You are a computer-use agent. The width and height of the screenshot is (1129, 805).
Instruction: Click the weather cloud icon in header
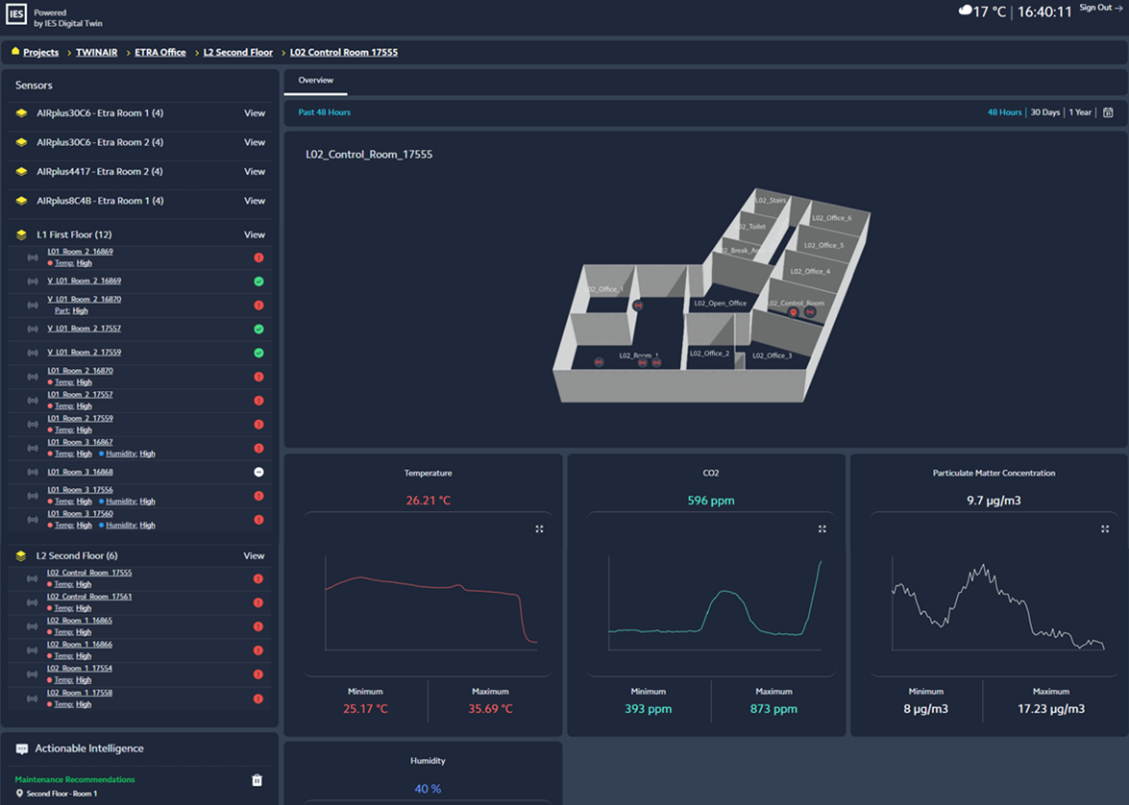coord(965,11)
